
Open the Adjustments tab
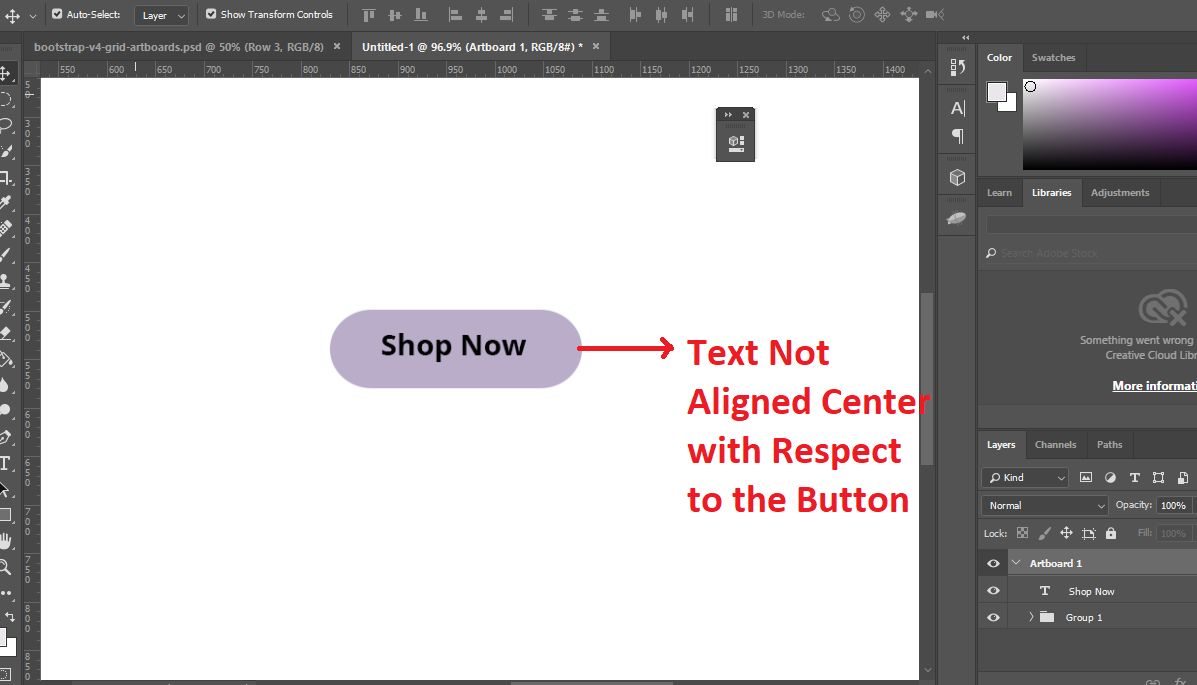1119,192
